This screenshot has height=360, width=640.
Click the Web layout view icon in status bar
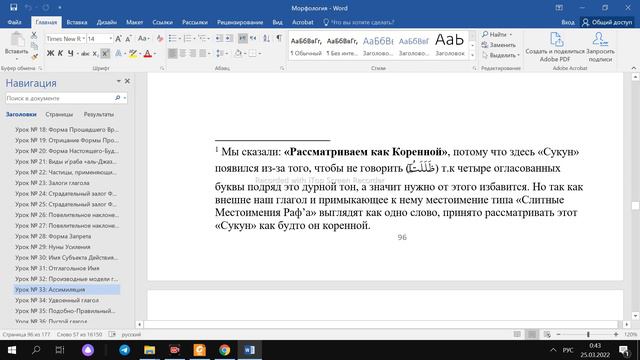[547, 334]
